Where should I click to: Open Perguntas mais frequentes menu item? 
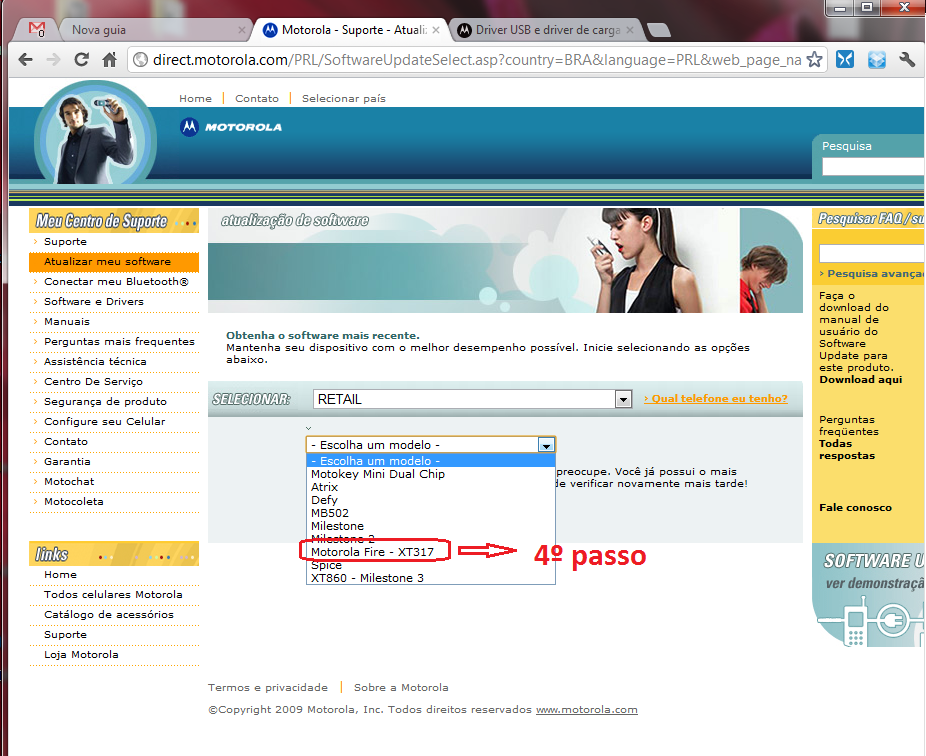pos(119,342)
